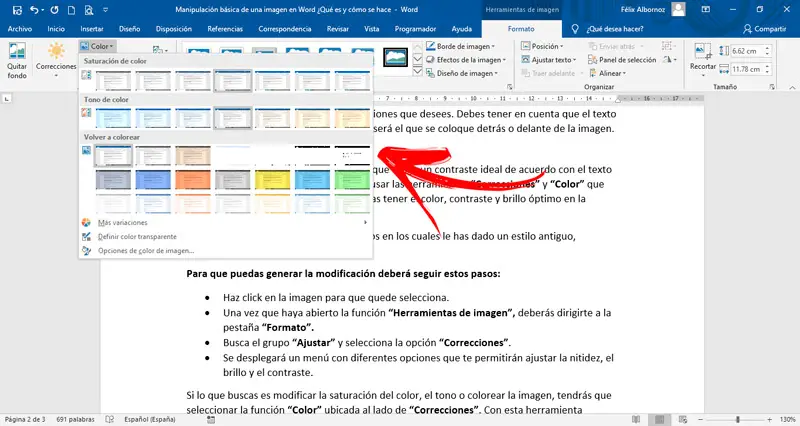Open the Archivo menu

coord(20,29)
